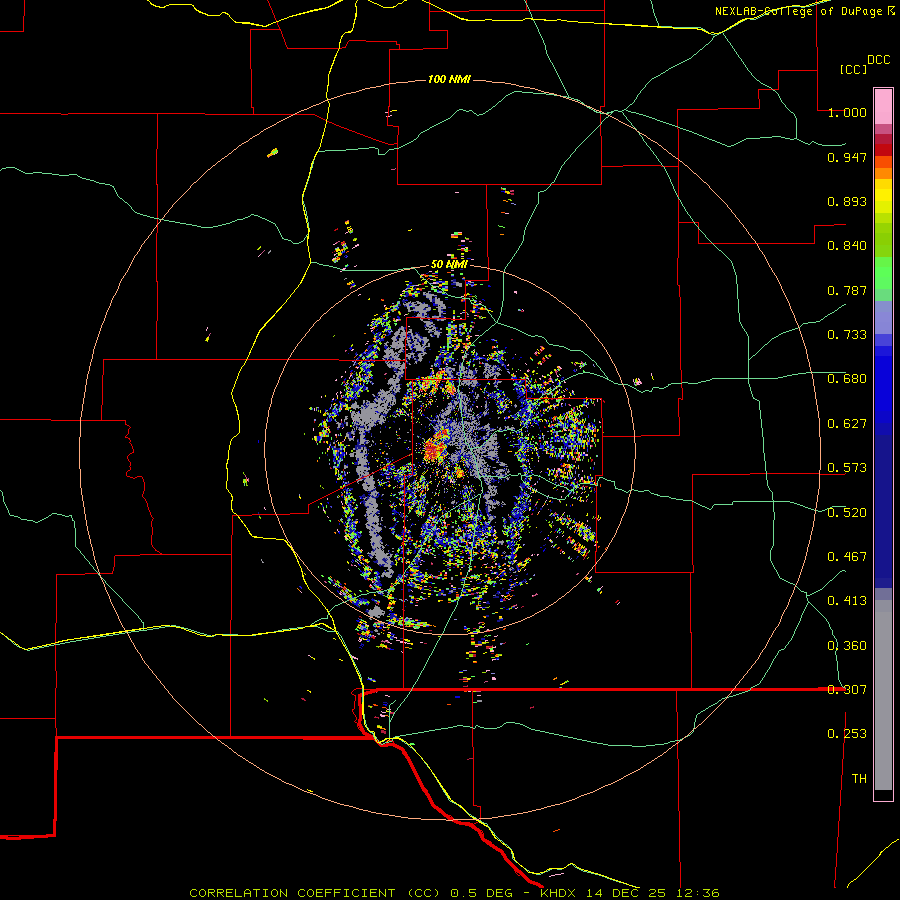Click the gray lower section of the color bar

pyautogui.click(x=883, y=695)
